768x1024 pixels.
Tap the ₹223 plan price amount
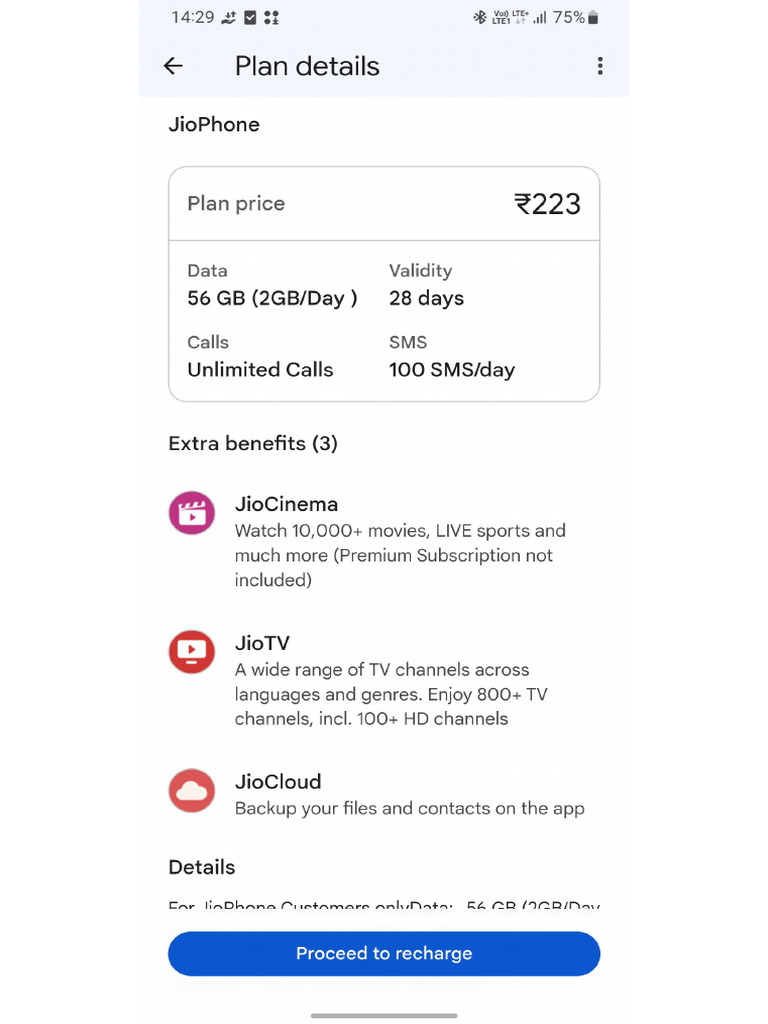tap(547, 204)
